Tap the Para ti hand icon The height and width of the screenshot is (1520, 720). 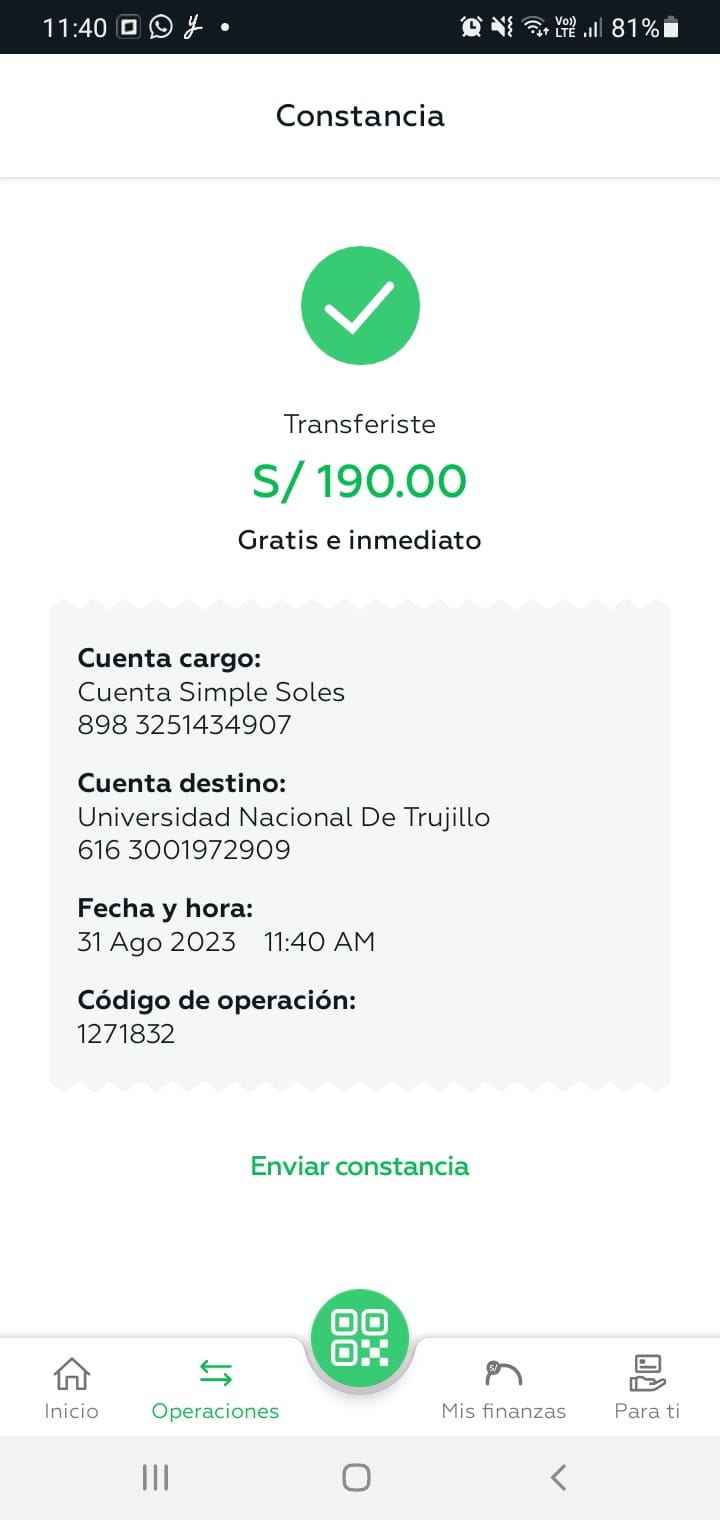coord(647,1373)
